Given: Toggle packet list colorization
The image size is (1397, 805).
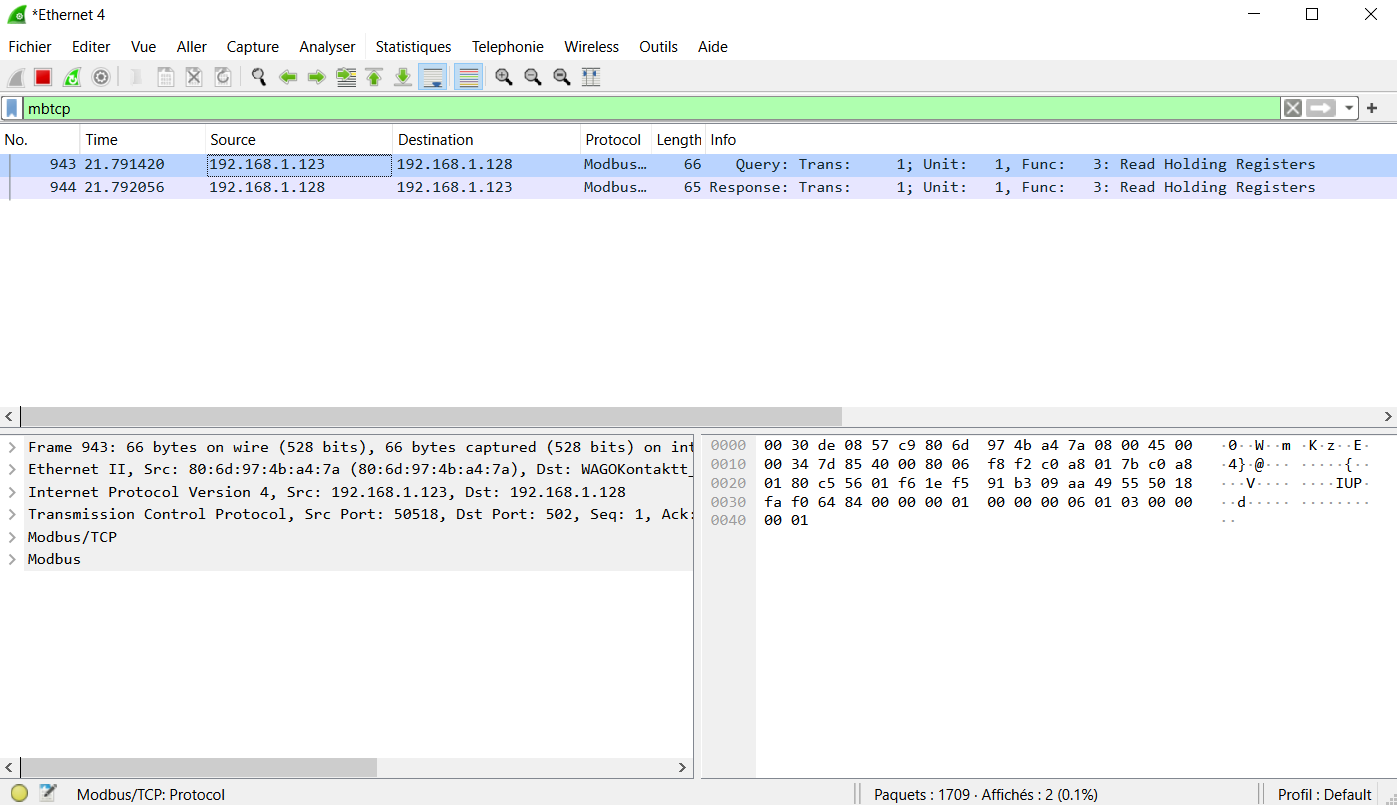Looking at the screenshot, I should [468, 77].
